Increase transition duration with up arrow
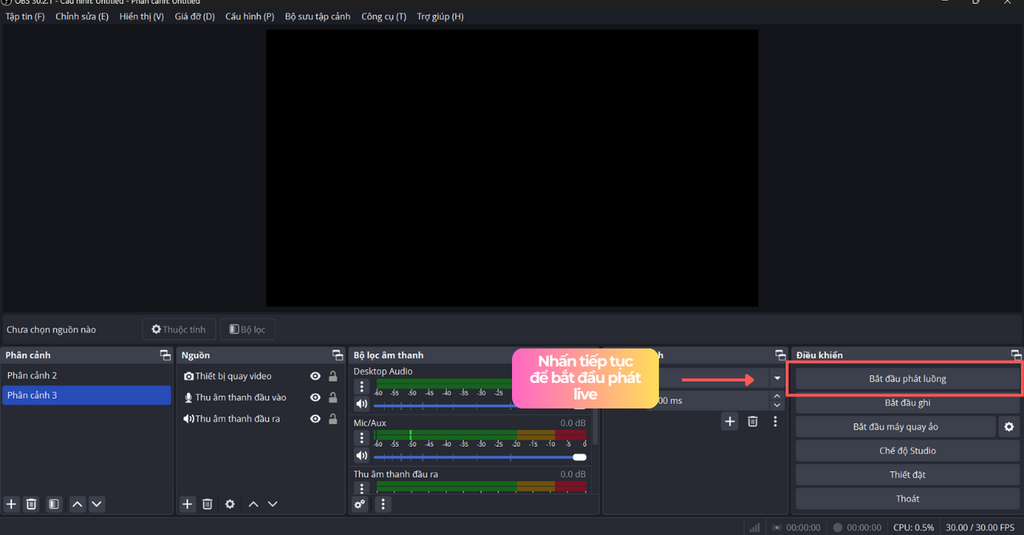Screen dimensions: 1024x535 pos(777,396)
